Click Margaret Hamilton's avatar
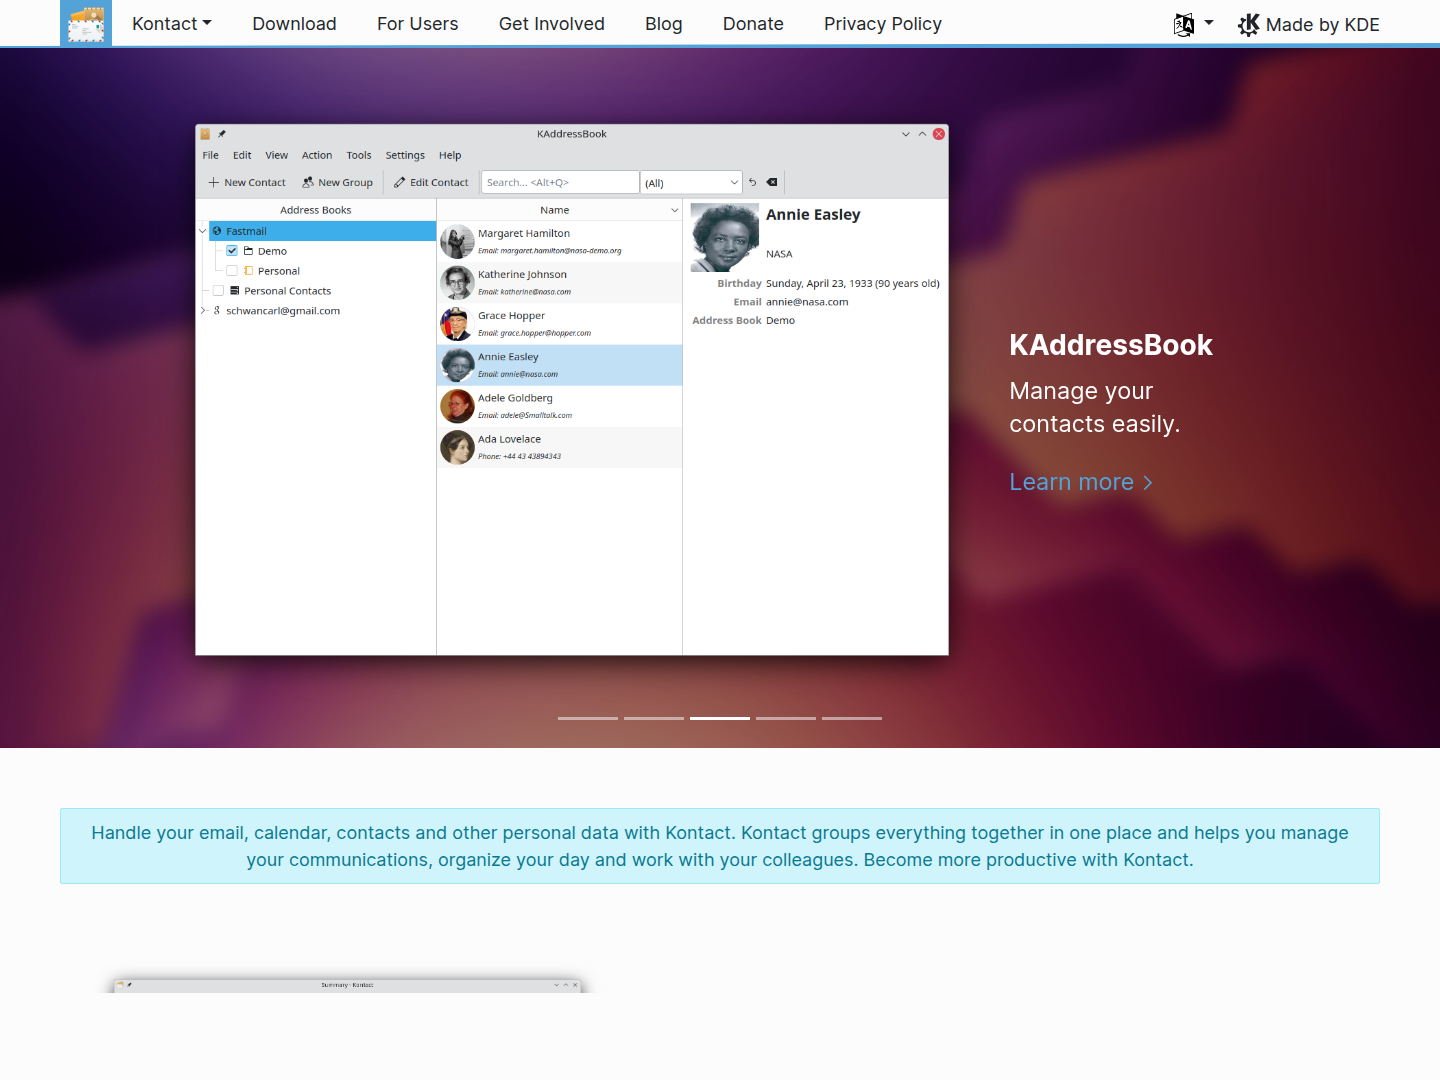 pos(457,242)
